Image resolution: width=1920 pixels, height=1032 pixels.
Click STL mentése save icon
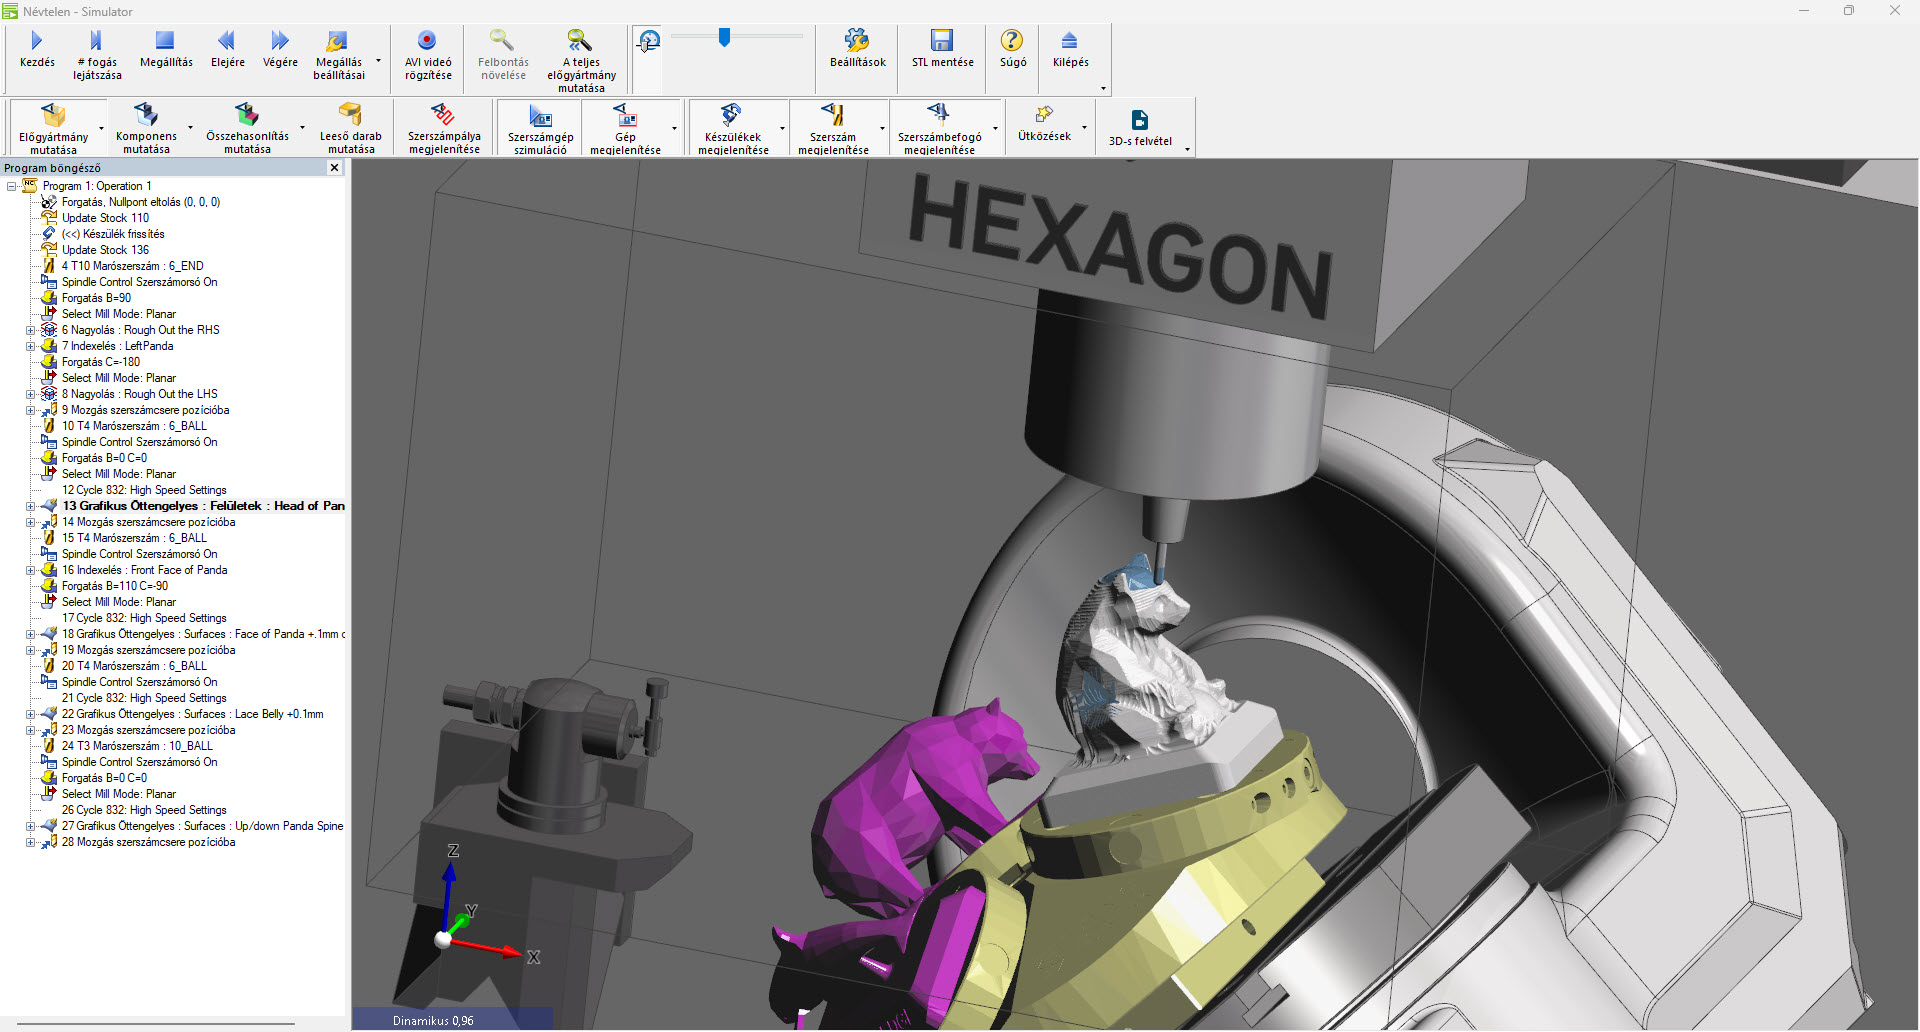pos(942,40)
